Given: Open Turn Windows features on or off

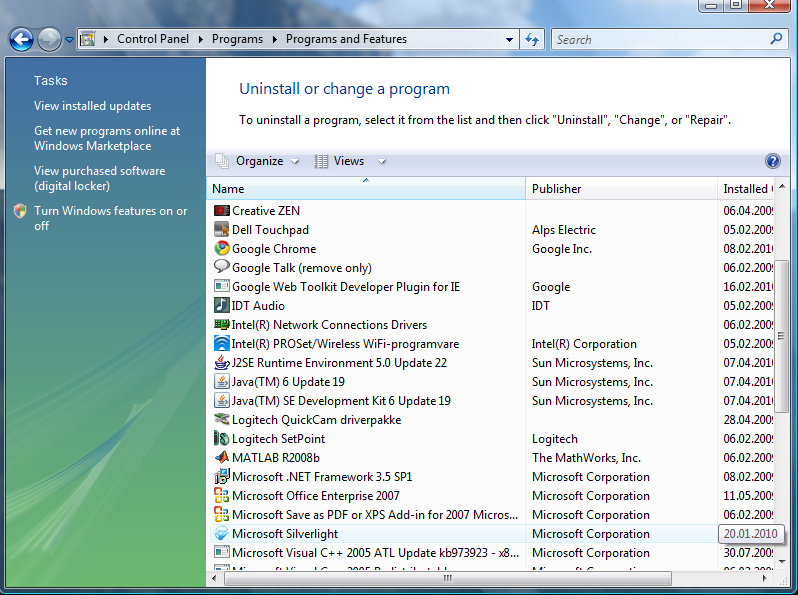Looking at the screenshot, I should [110, 218].
